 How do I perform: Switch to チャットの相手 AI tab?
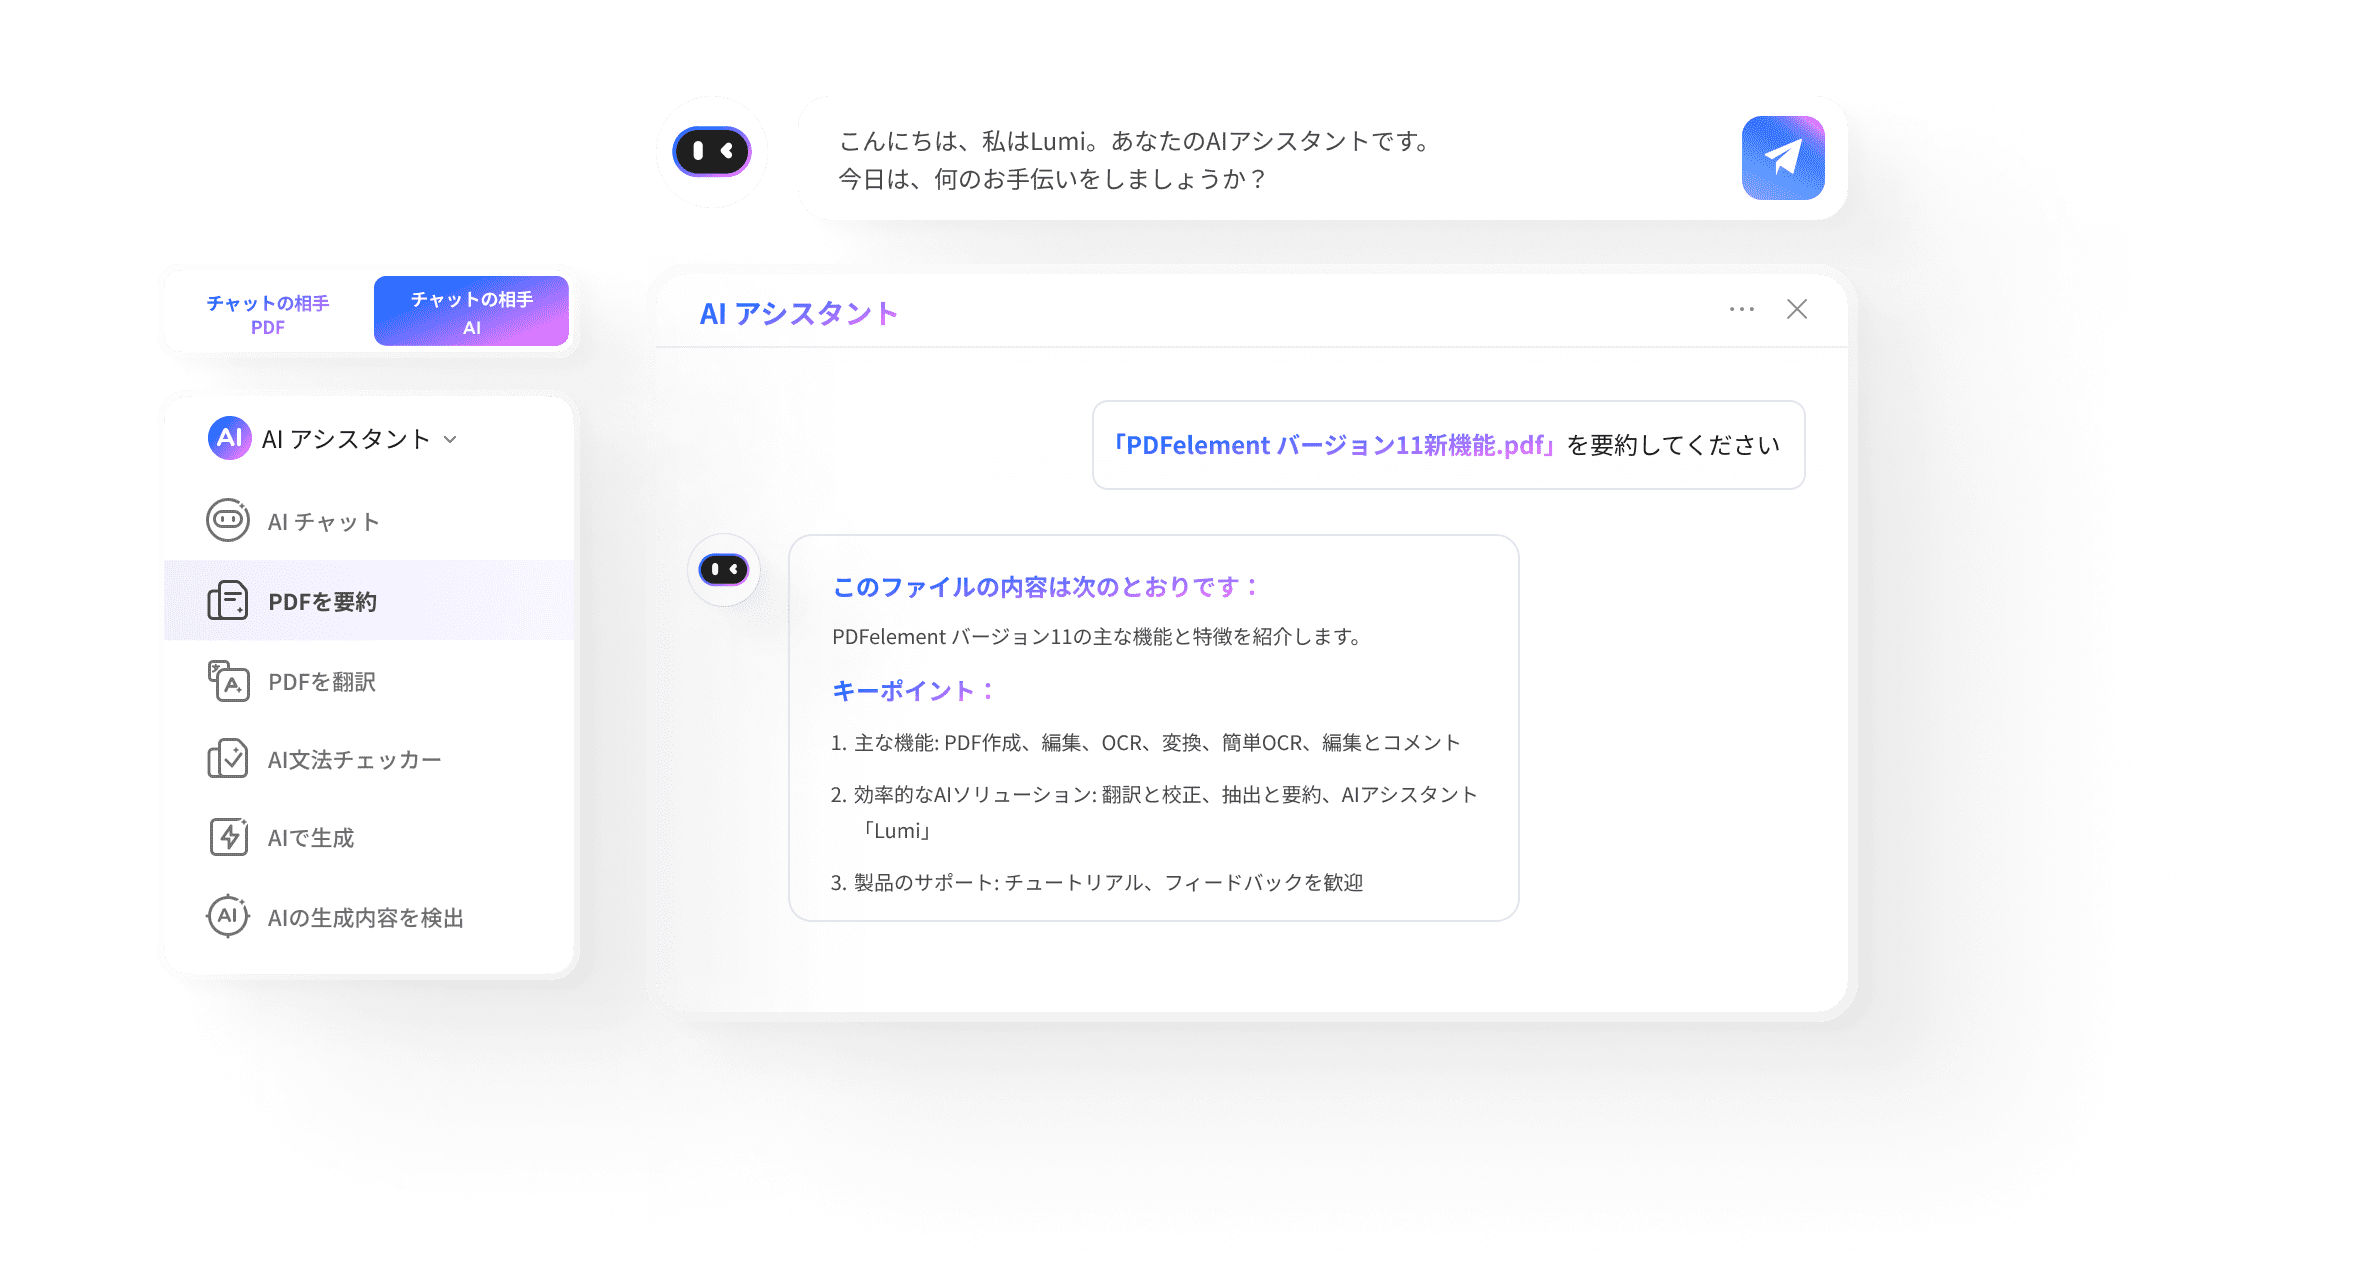[x=471, y=312]
